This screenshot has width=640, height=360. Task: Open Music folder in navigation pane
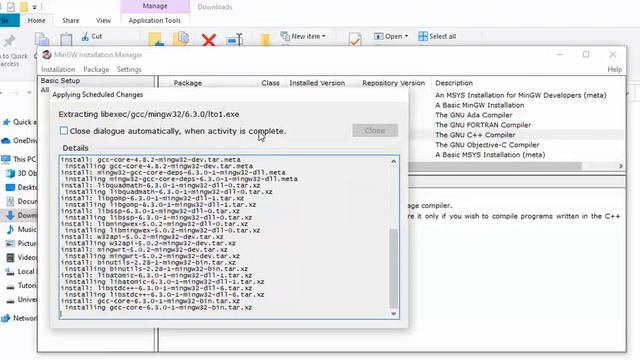22,229
